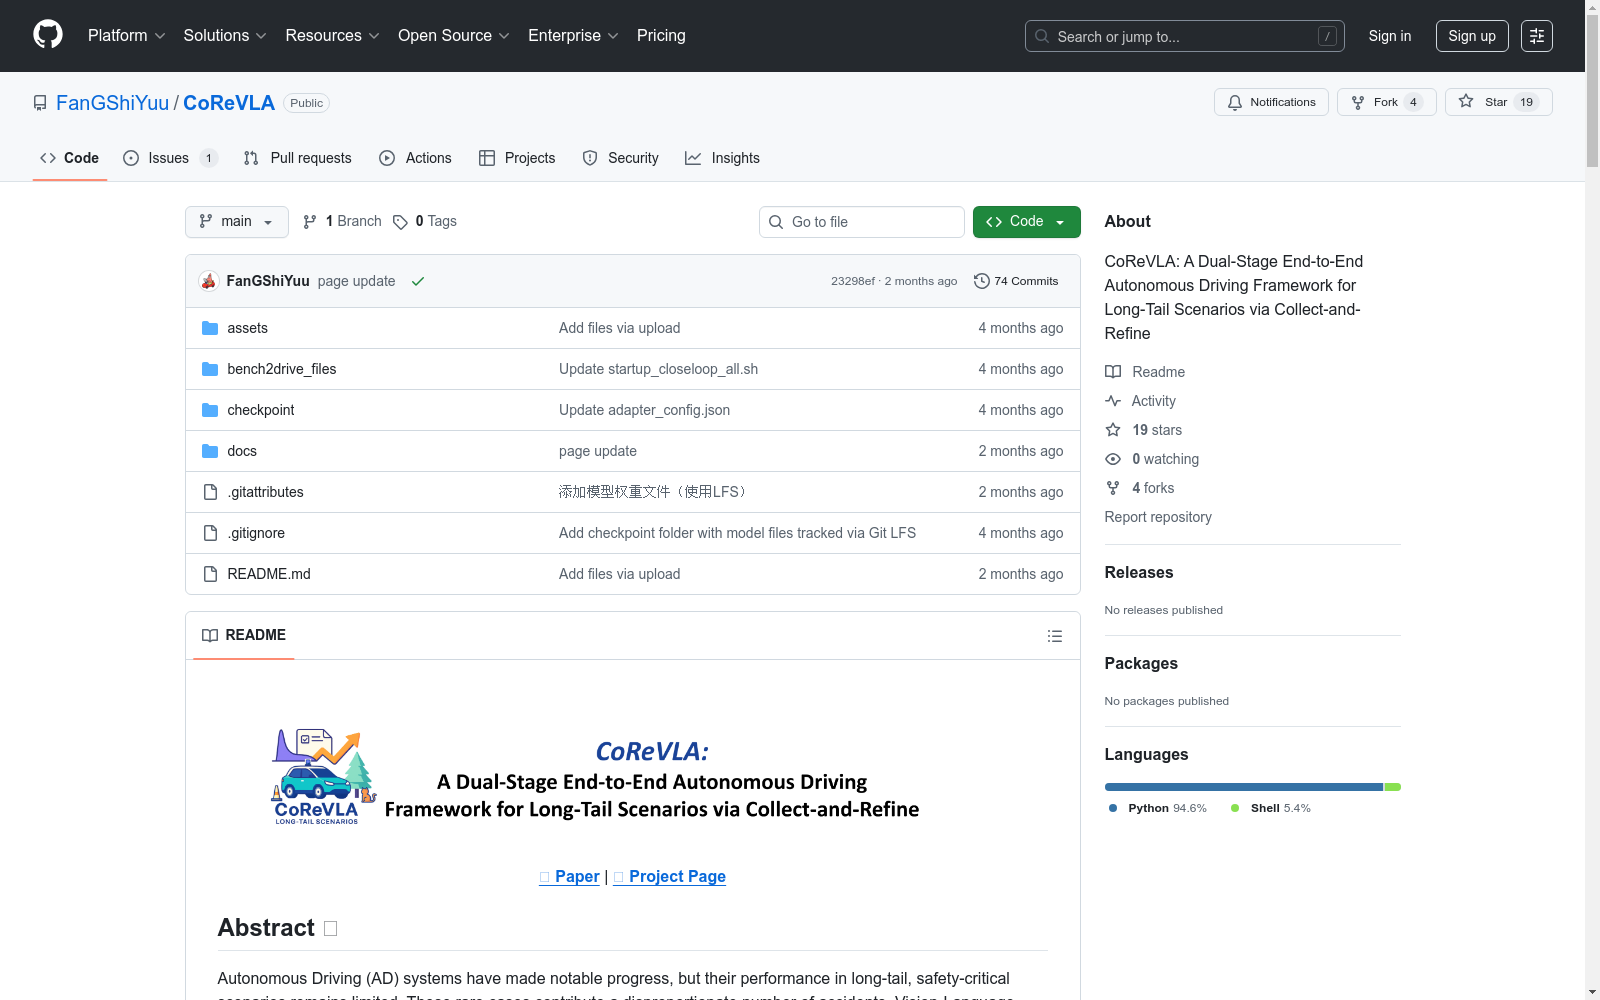This screenshot has height=1000, width=1600.
Task: Select the README tab heading
Action: coord(244,635)
